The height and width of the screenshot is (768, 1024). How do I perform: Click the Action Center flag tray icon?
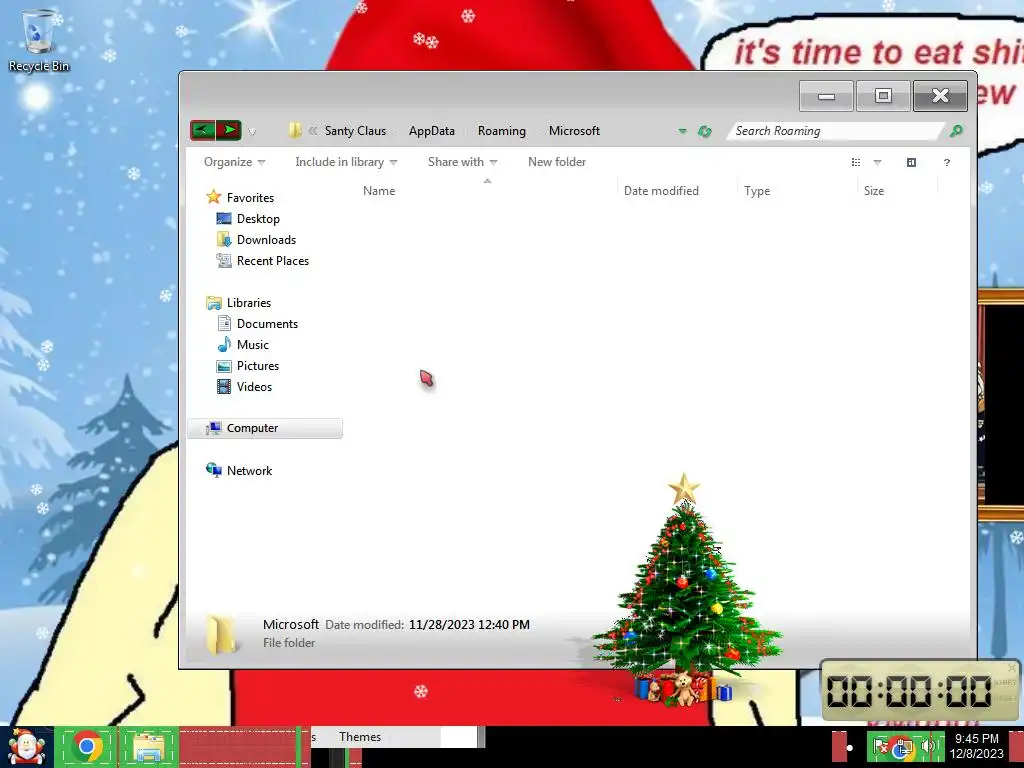(x=880, y=746)
